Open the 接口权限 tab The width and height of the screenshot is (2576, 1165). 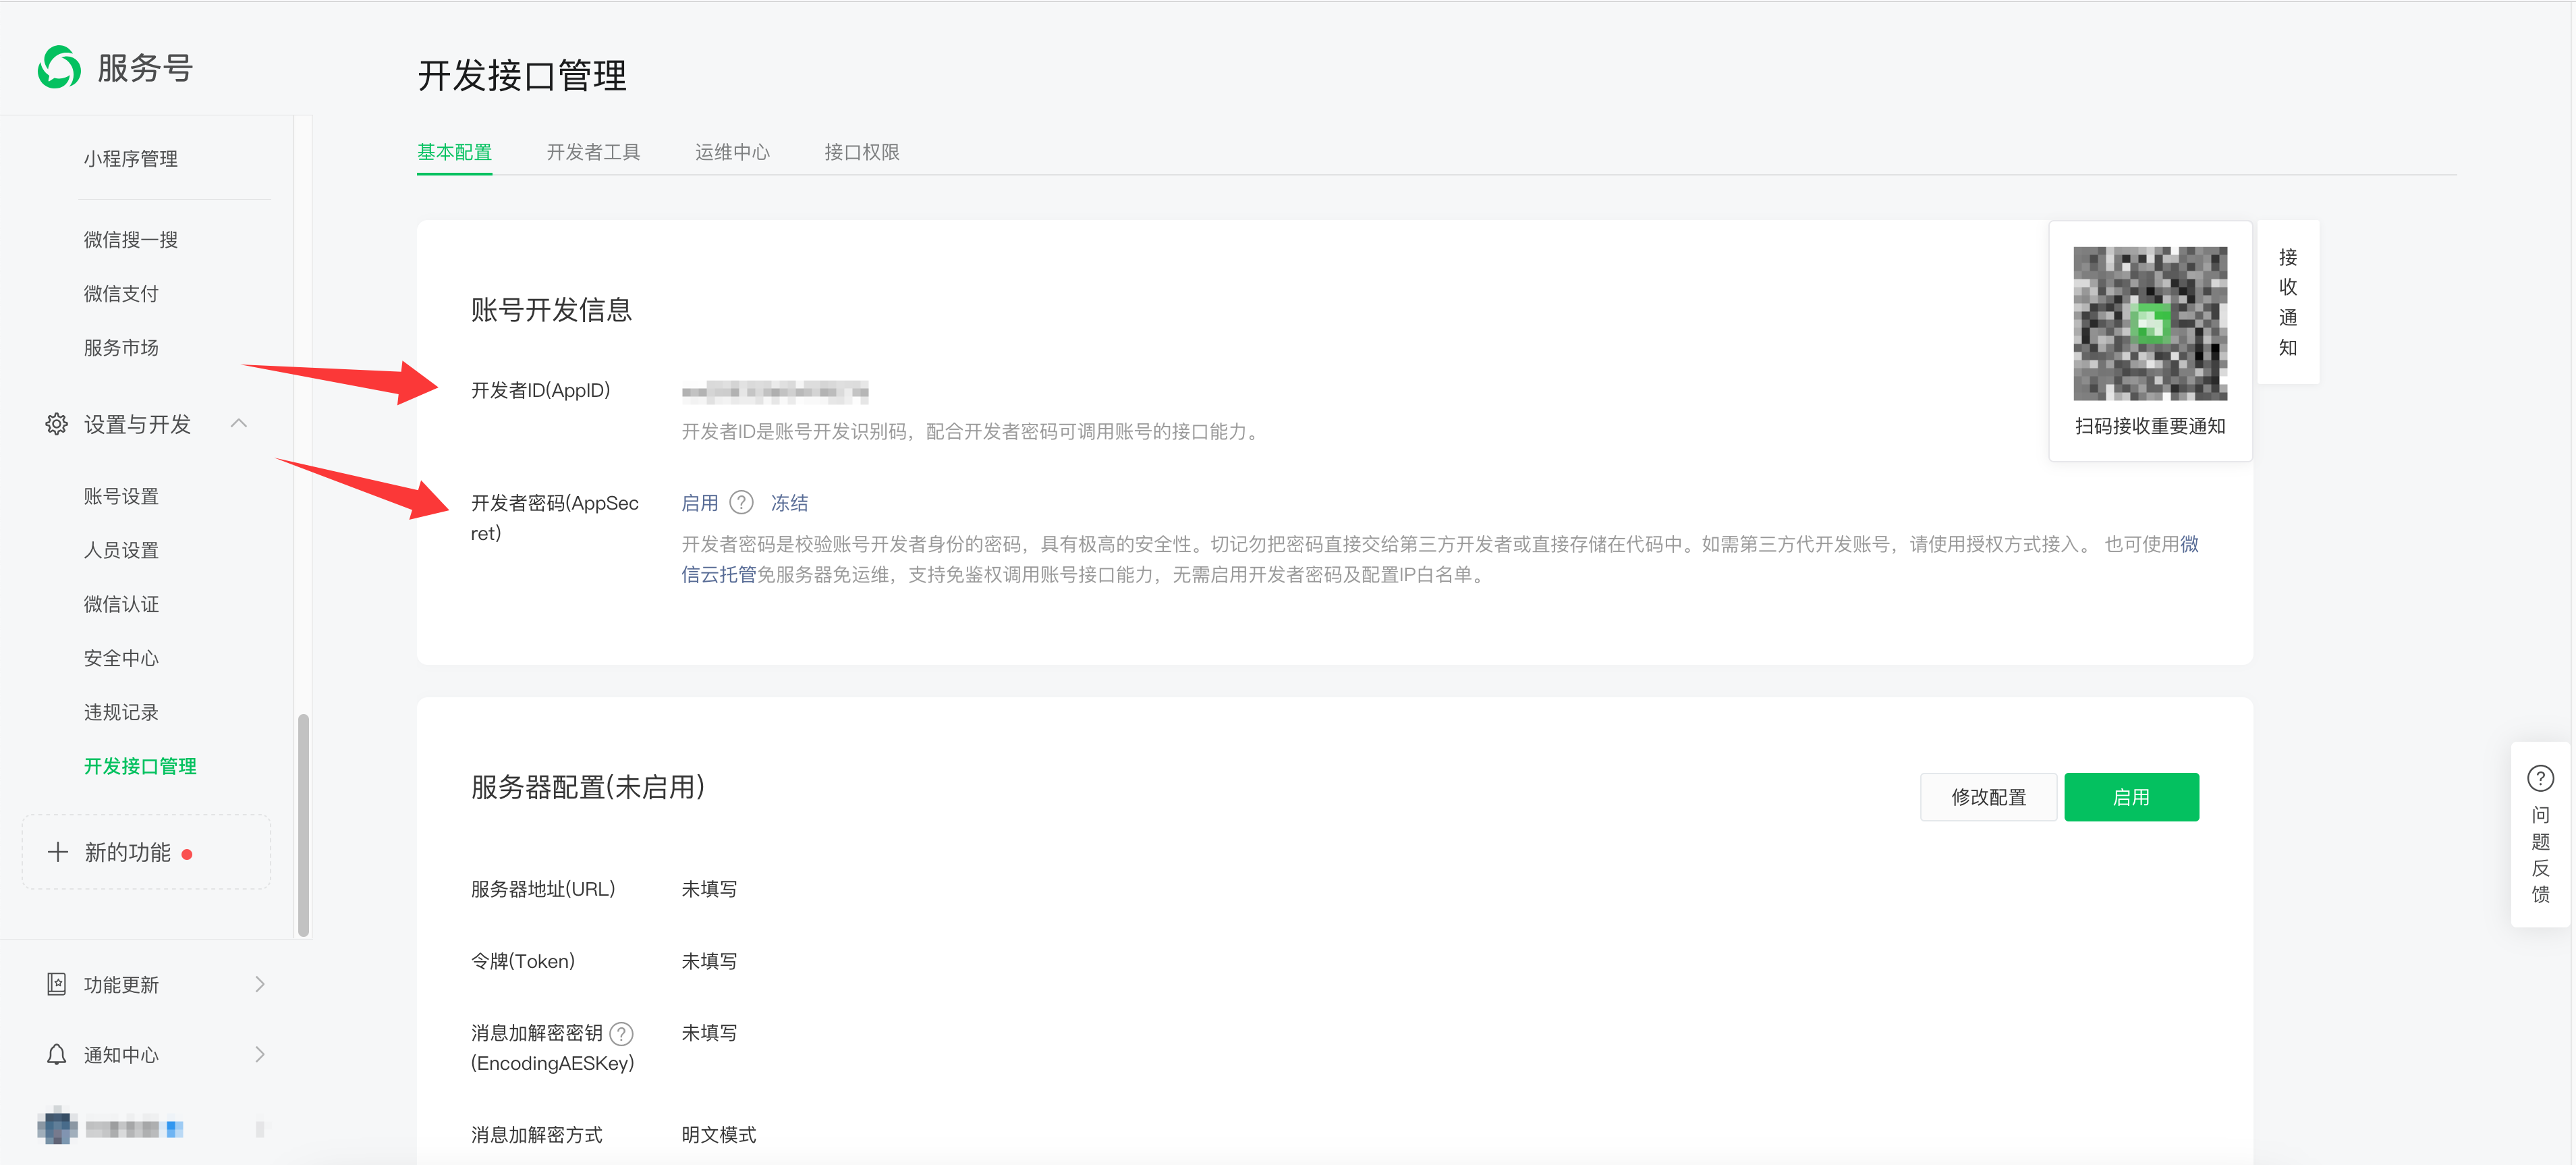pyautogui.click(x=861, y=152)
